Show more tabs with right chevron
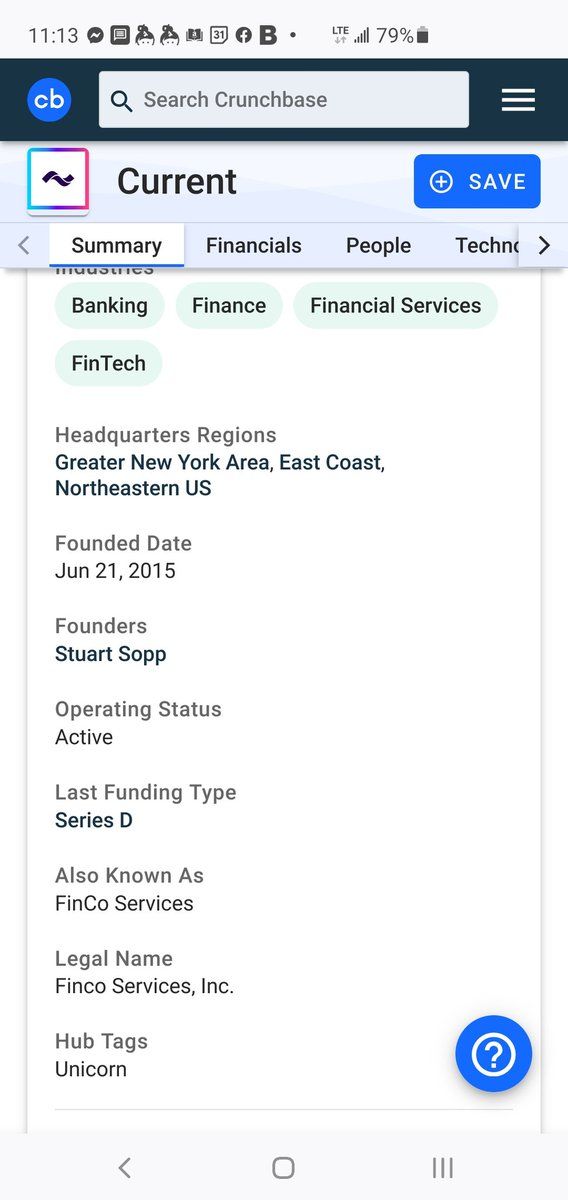568x1200 pixels. click(x=543, y=245)
